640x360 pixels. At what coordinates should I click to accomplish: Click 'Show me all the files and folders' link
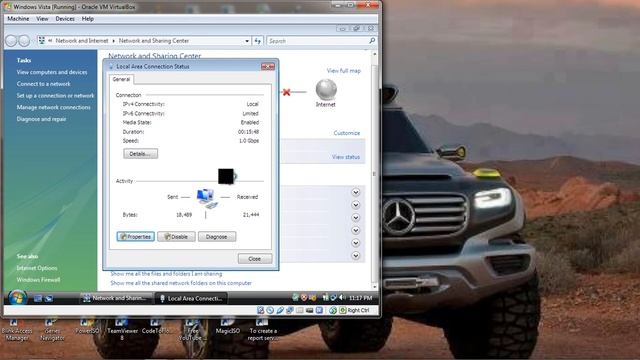pos(166,274)
